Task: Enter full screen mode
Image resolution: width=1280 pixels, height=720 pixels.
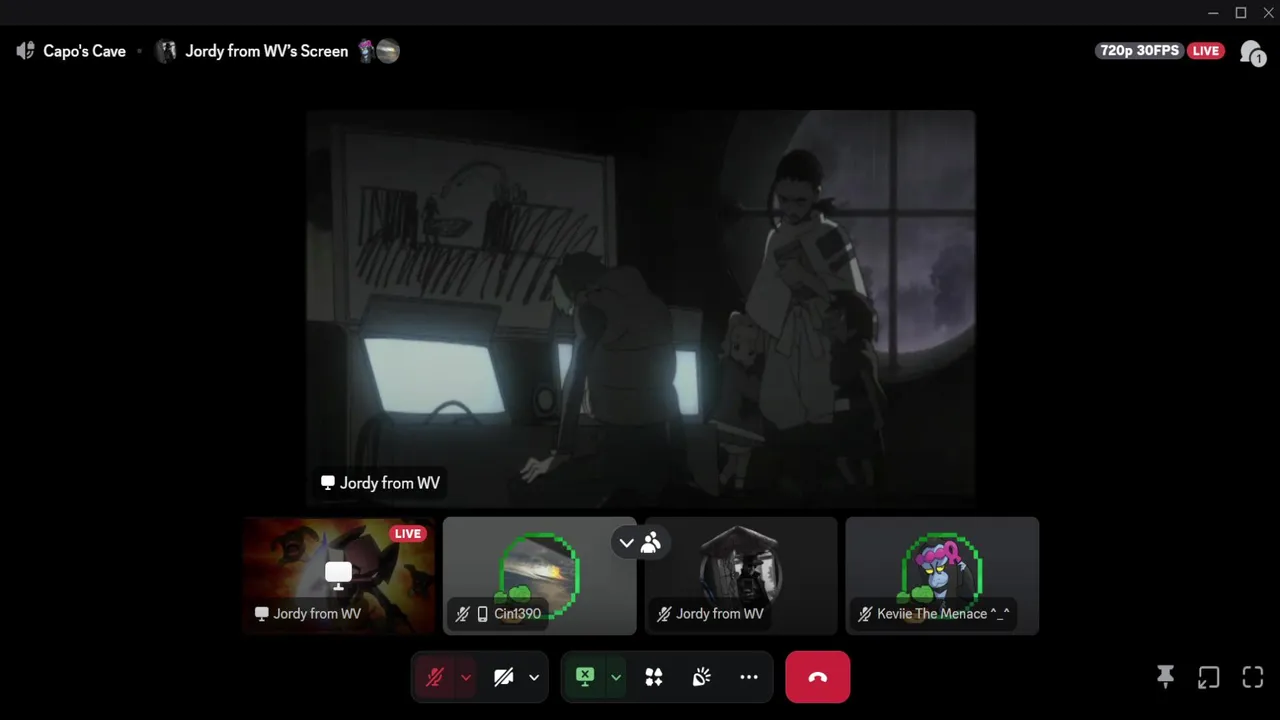Action: point(1253,677)
